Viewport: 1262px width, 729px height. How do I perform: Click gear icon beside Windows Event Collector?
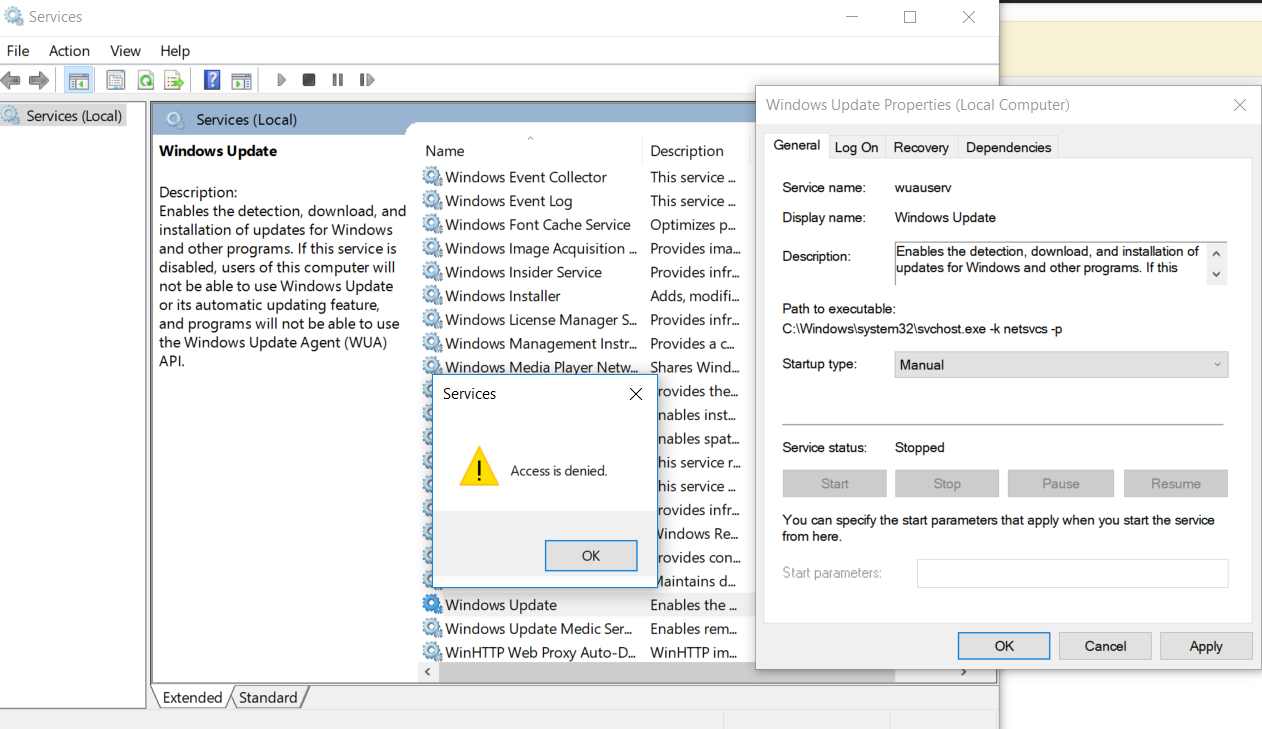pos(432,177)
